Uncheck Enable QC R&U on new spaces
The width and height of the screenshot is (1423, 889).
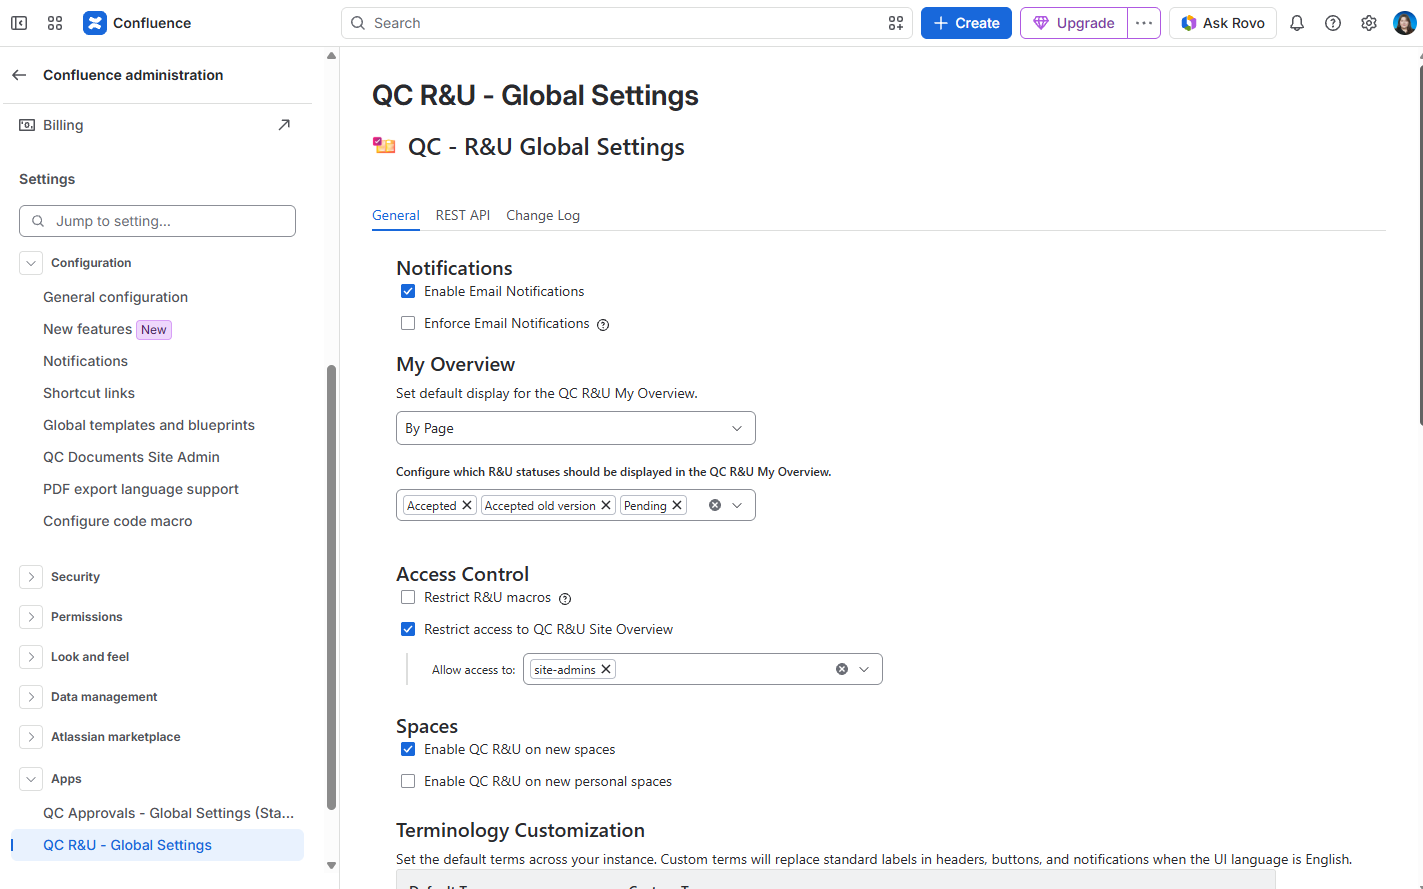(x=408, y=750)
